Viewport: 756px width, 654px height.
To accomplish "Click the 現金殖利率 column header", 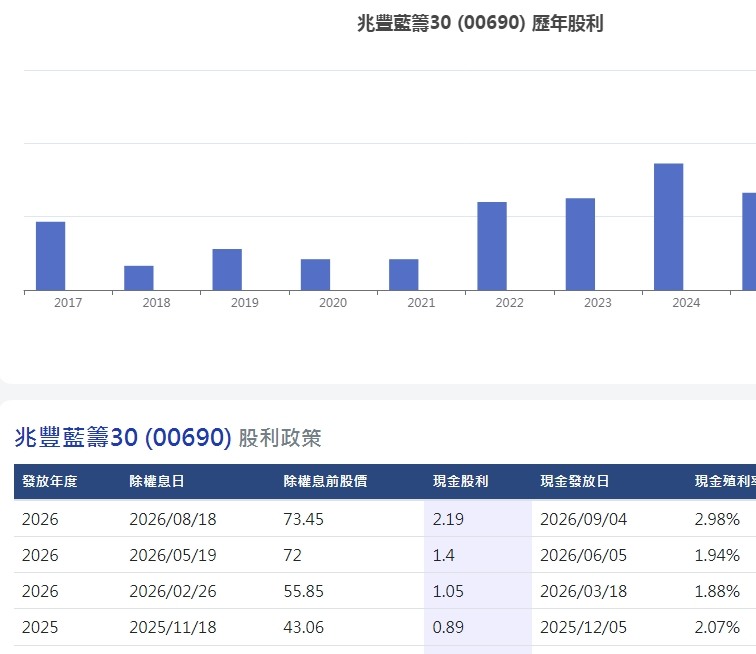I will [725, 481].
